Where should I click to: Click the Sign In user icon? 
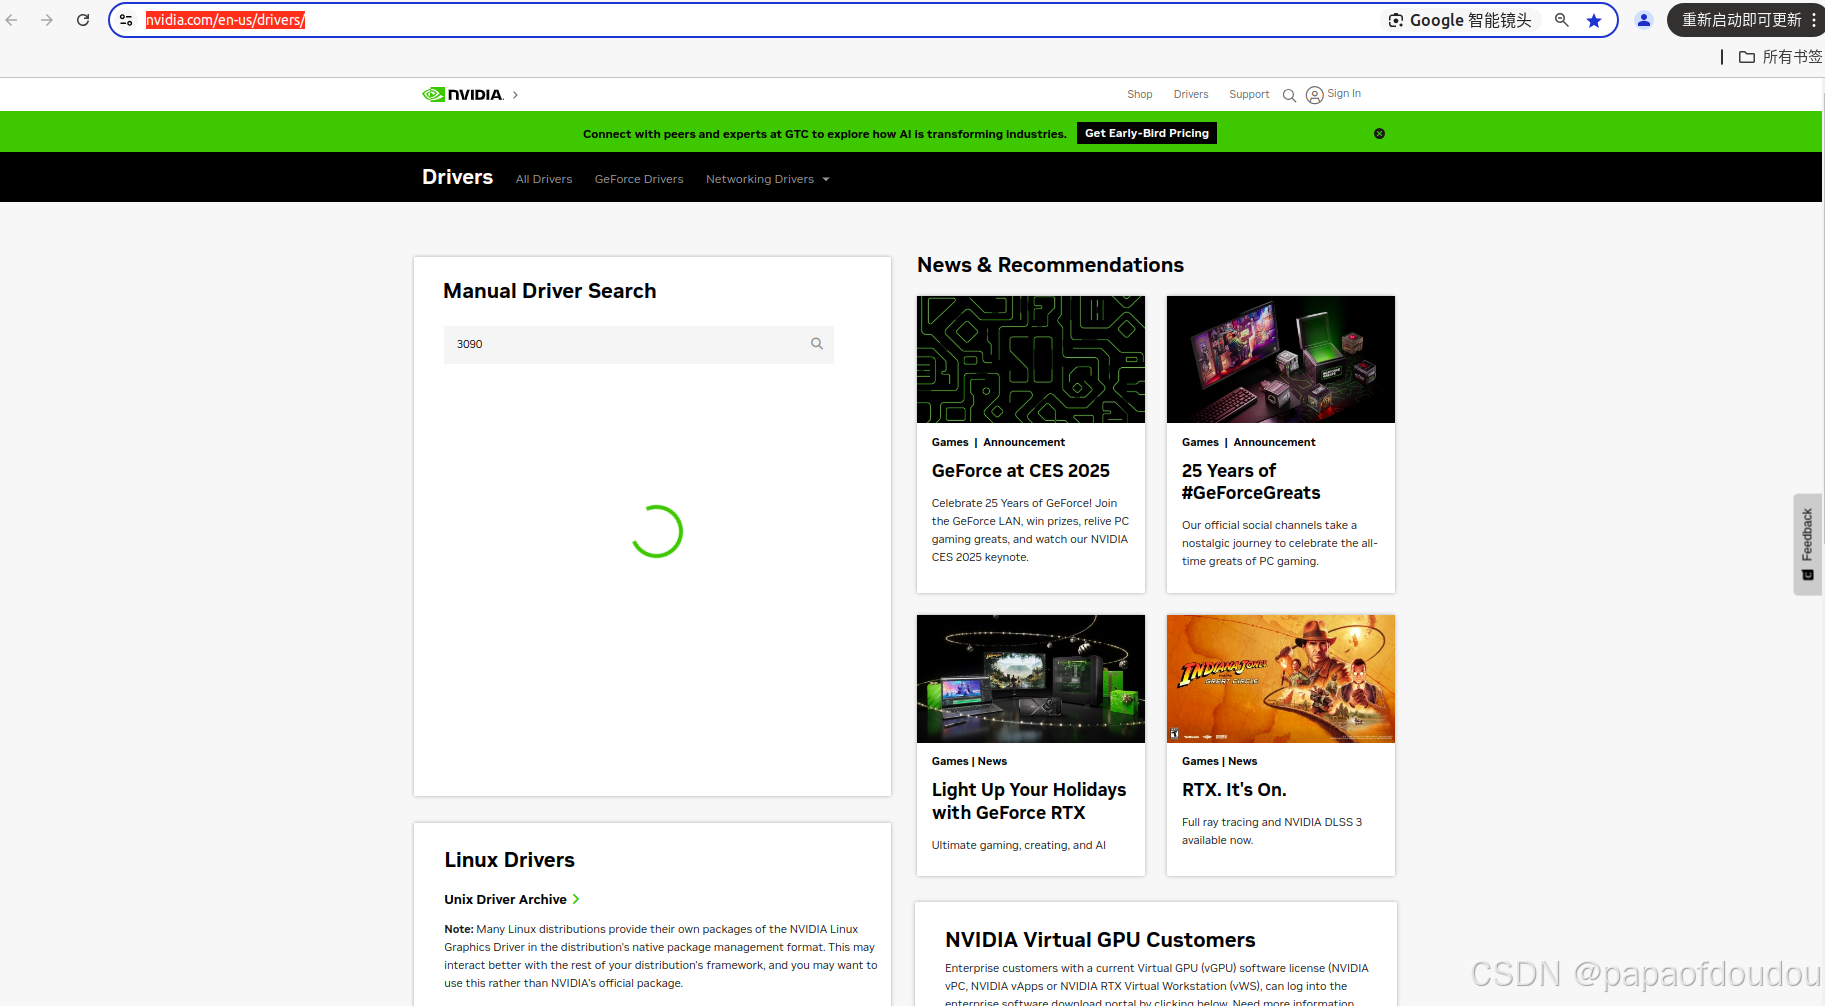click(1315, 95)
